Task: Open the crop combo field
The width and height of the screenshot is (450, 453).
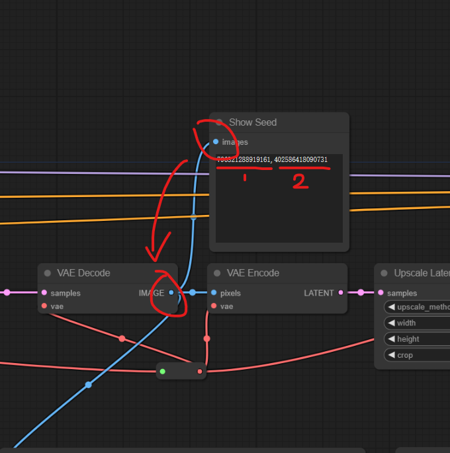Action: pyautogui.click(x=417, y=355)
